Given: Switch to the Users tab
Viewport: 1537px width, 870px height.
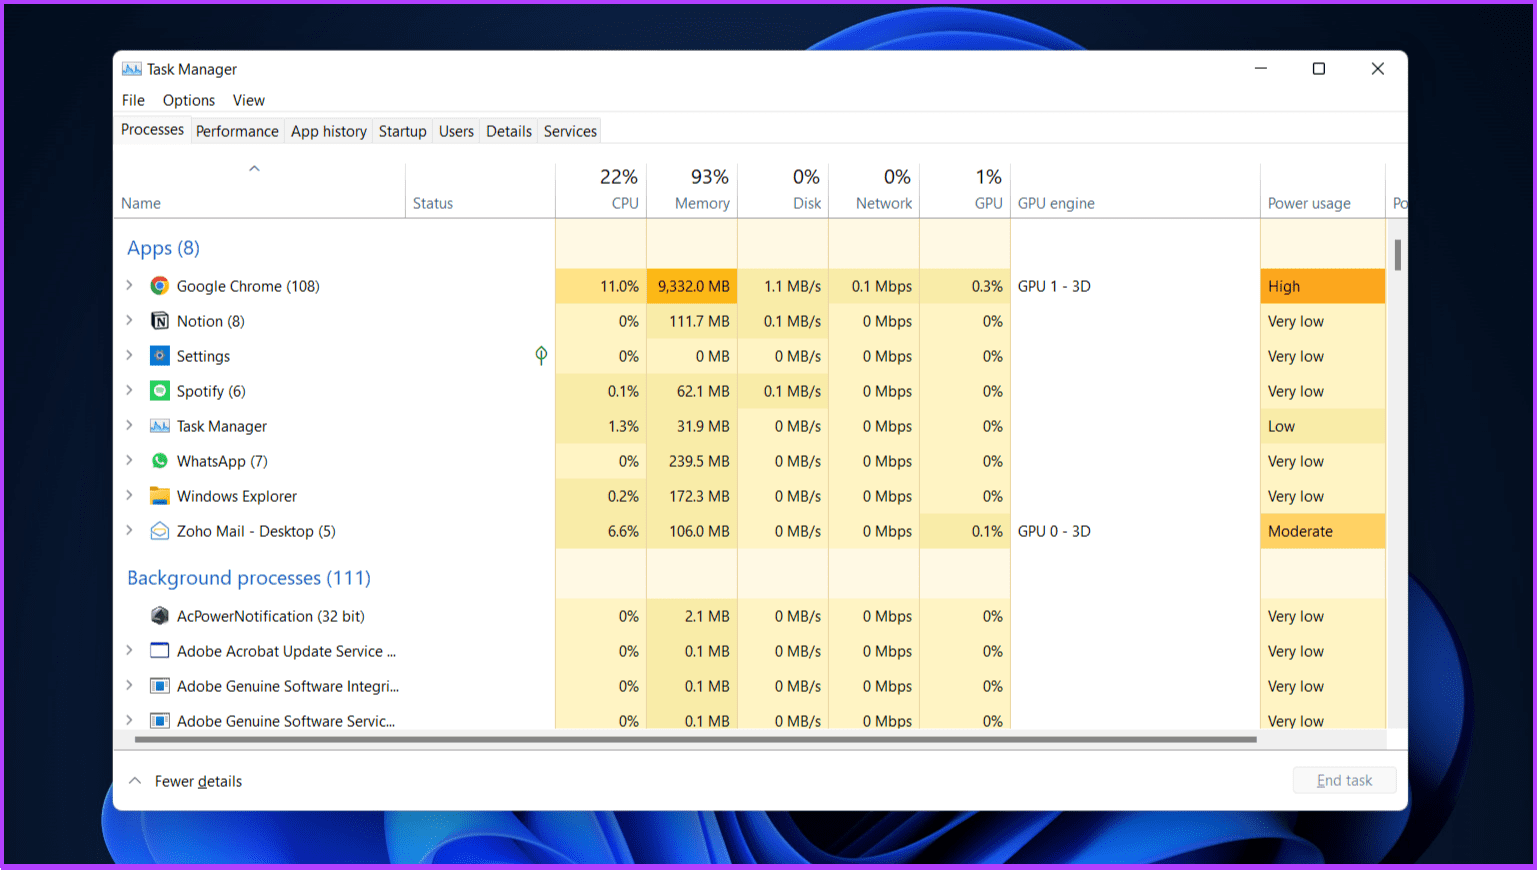Looking at the screenshot, I should tap(456, 131).
